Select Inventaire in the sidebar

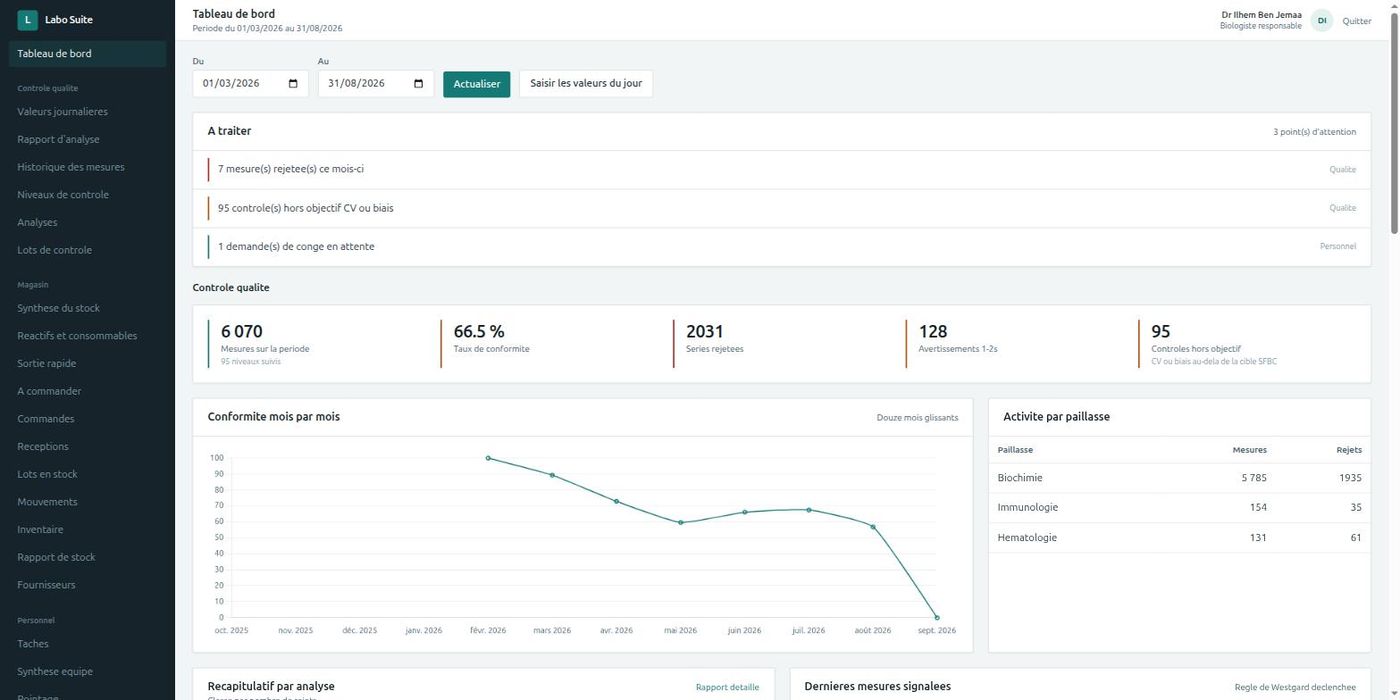tap(40, 530)
